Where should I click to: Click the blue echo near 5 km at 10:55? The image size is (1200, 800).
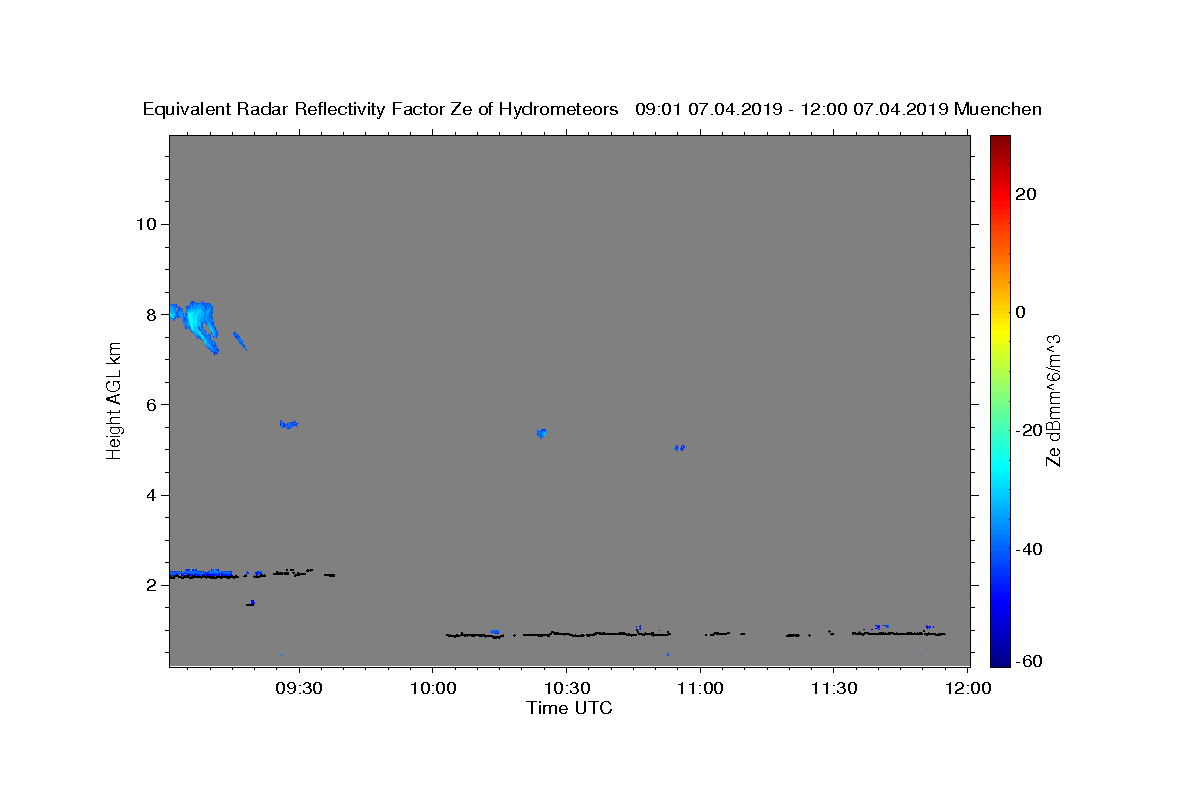click(679, 448)
